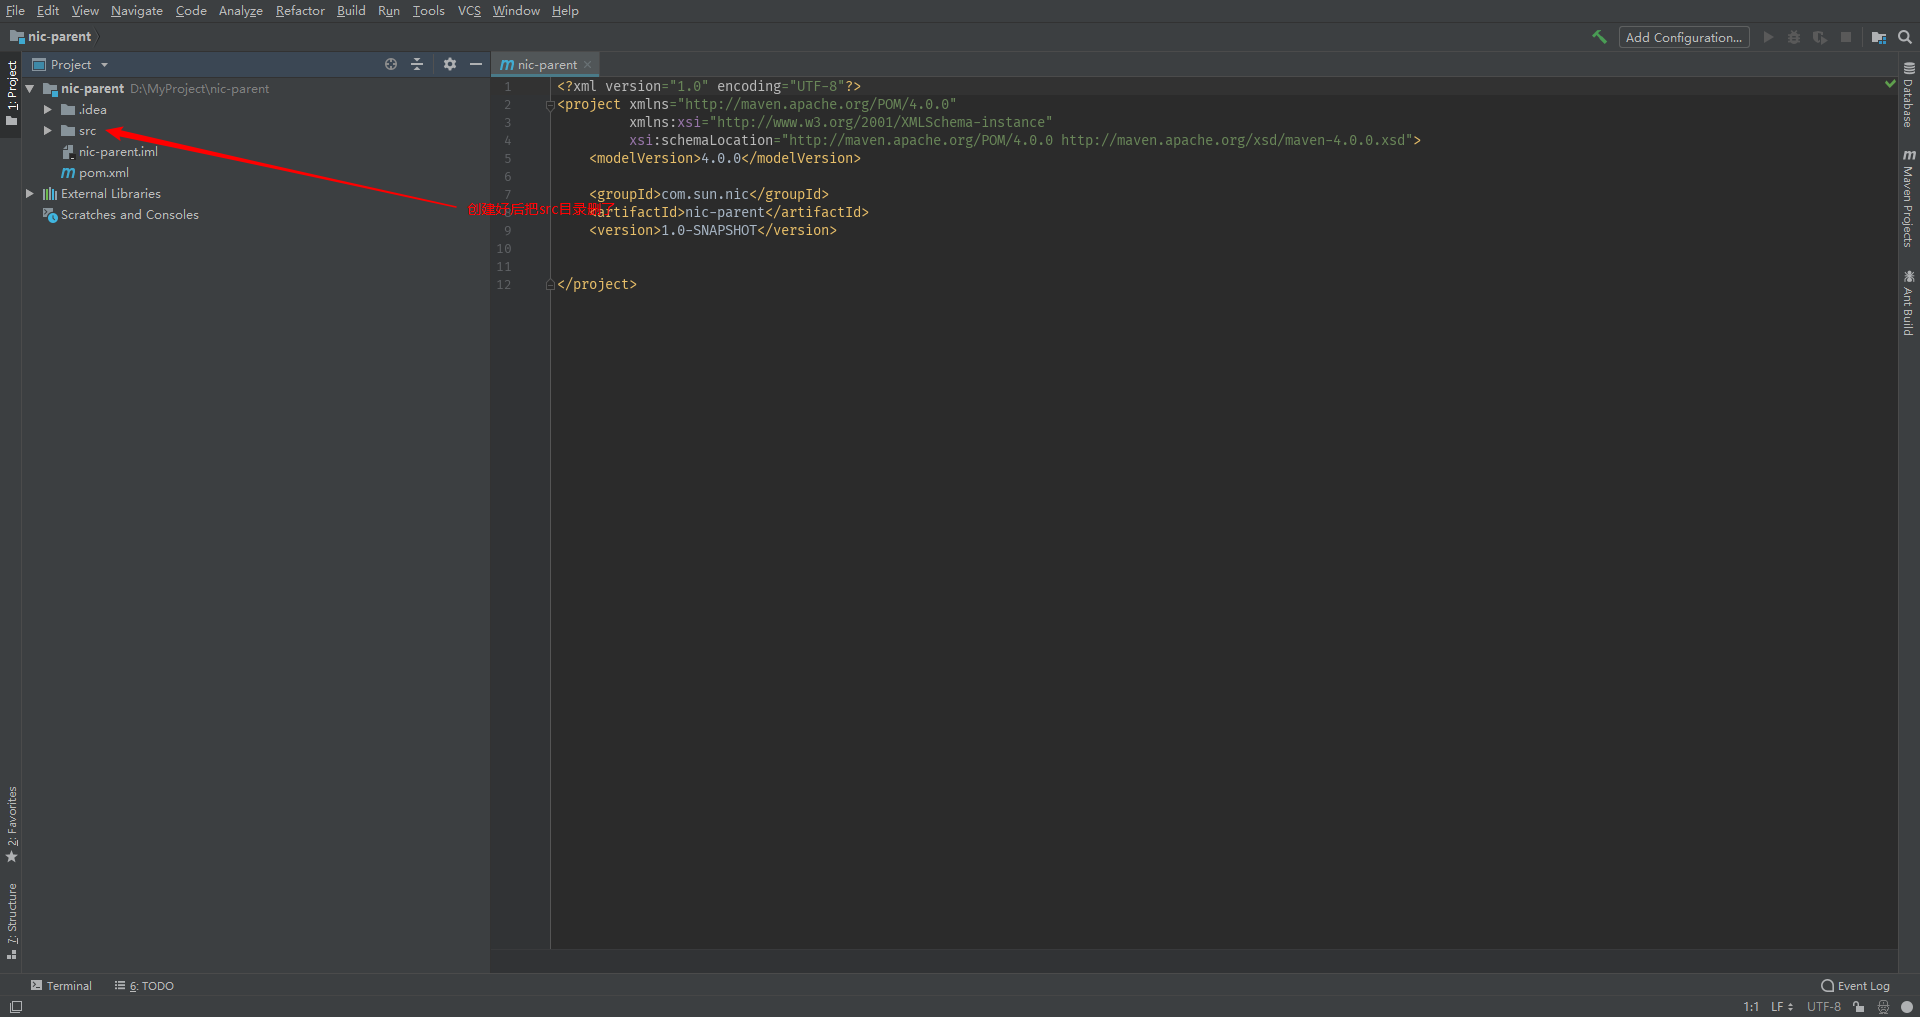Open the Terminal tool window
The image size is (1920, 1017).
coord(61,986)
